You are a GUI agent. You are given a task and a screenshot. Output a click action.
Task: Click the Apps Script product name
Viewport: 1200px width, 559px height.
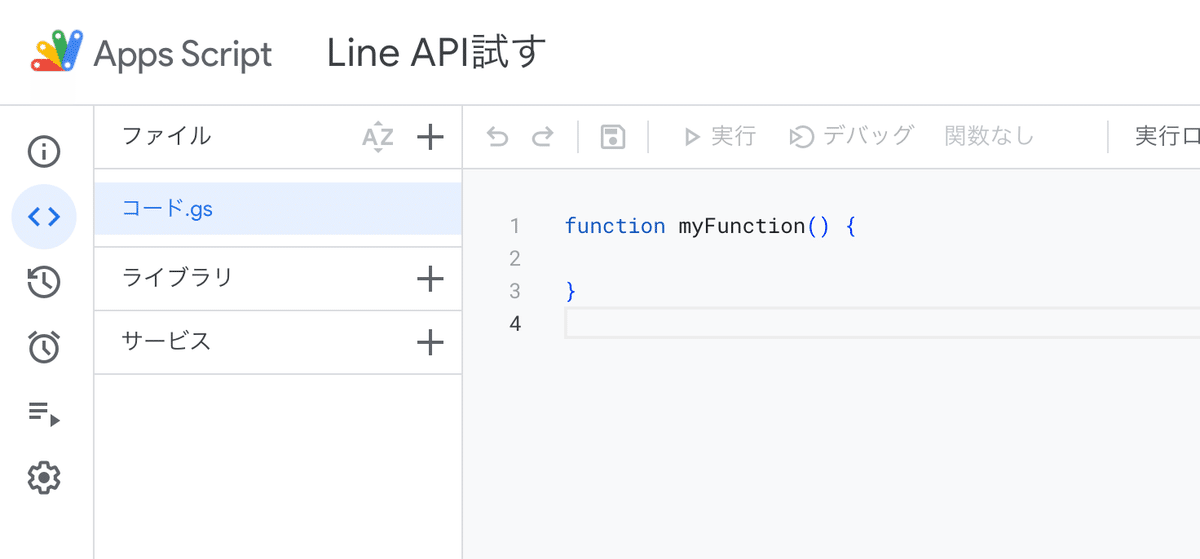coord(183,54)
